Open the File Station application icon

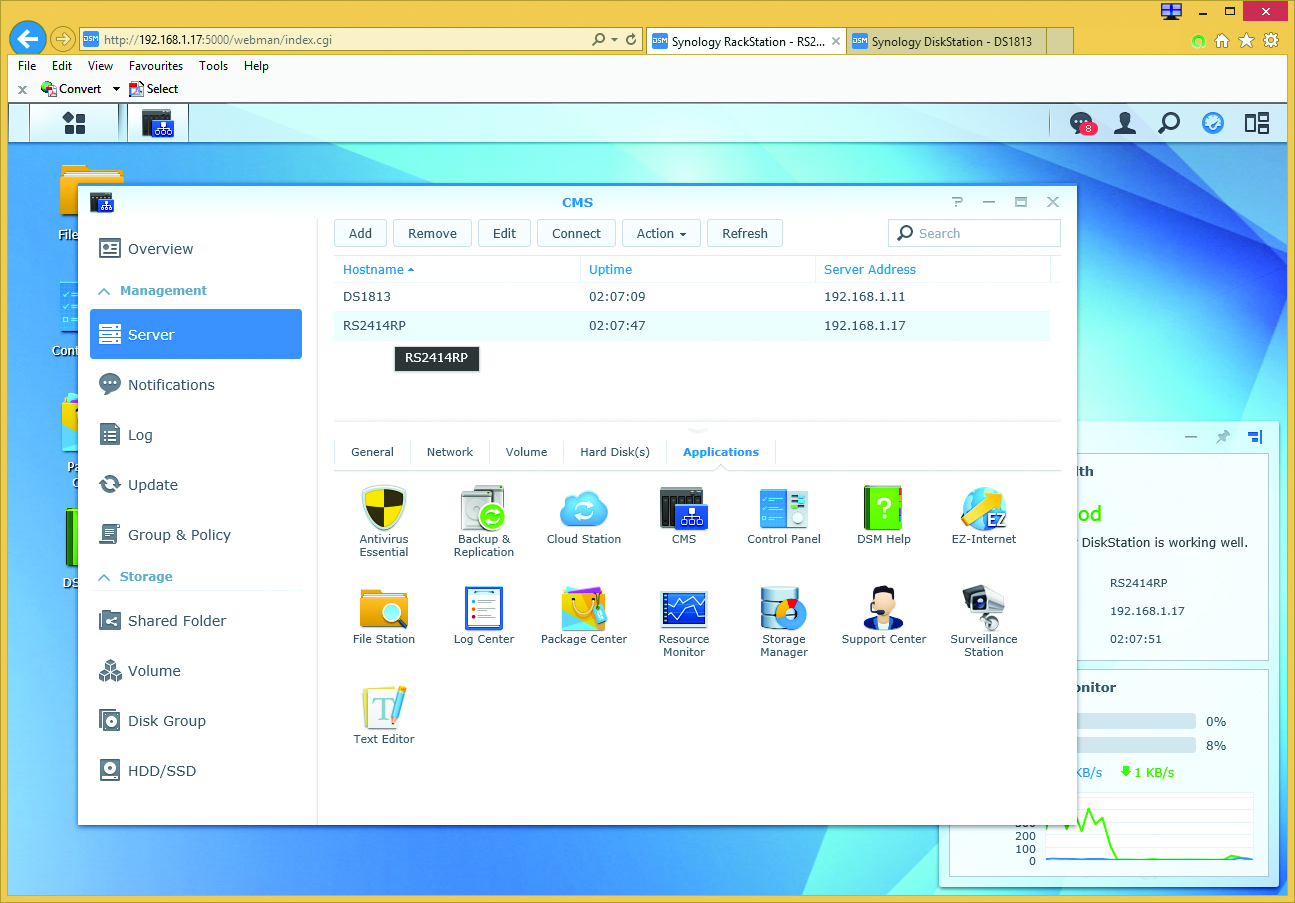point(384,608)
